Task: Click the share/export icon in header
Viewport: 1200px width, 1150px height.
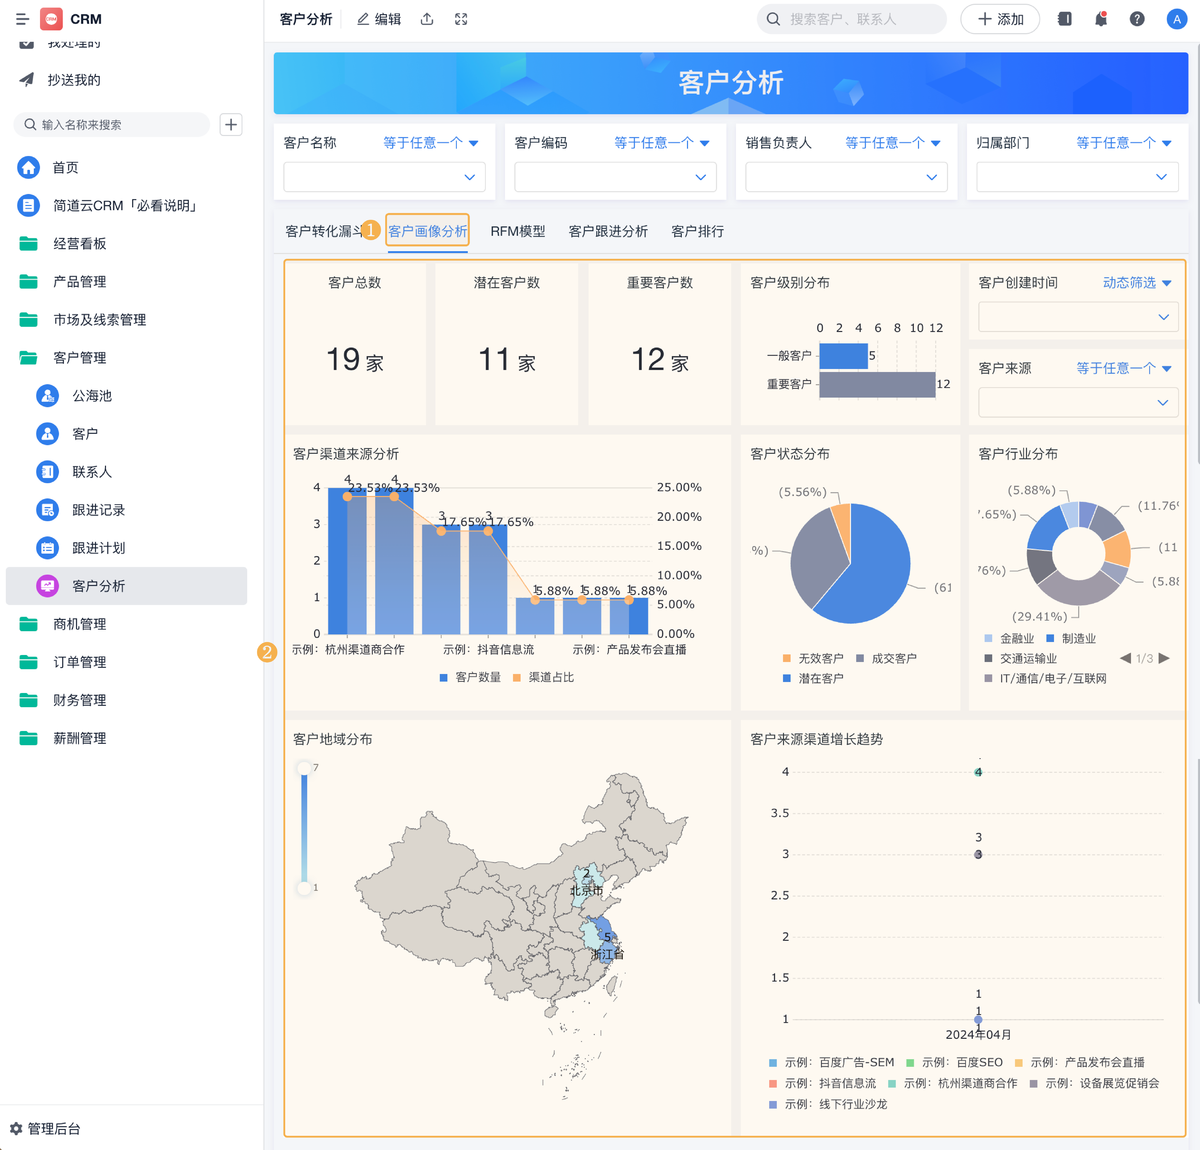Action: point(427,19)
